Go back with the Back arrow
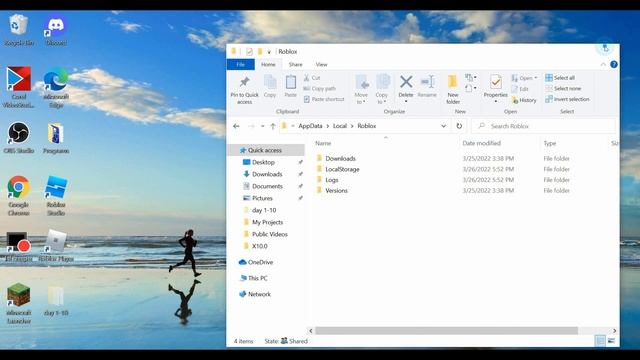 tap(236, 126)
